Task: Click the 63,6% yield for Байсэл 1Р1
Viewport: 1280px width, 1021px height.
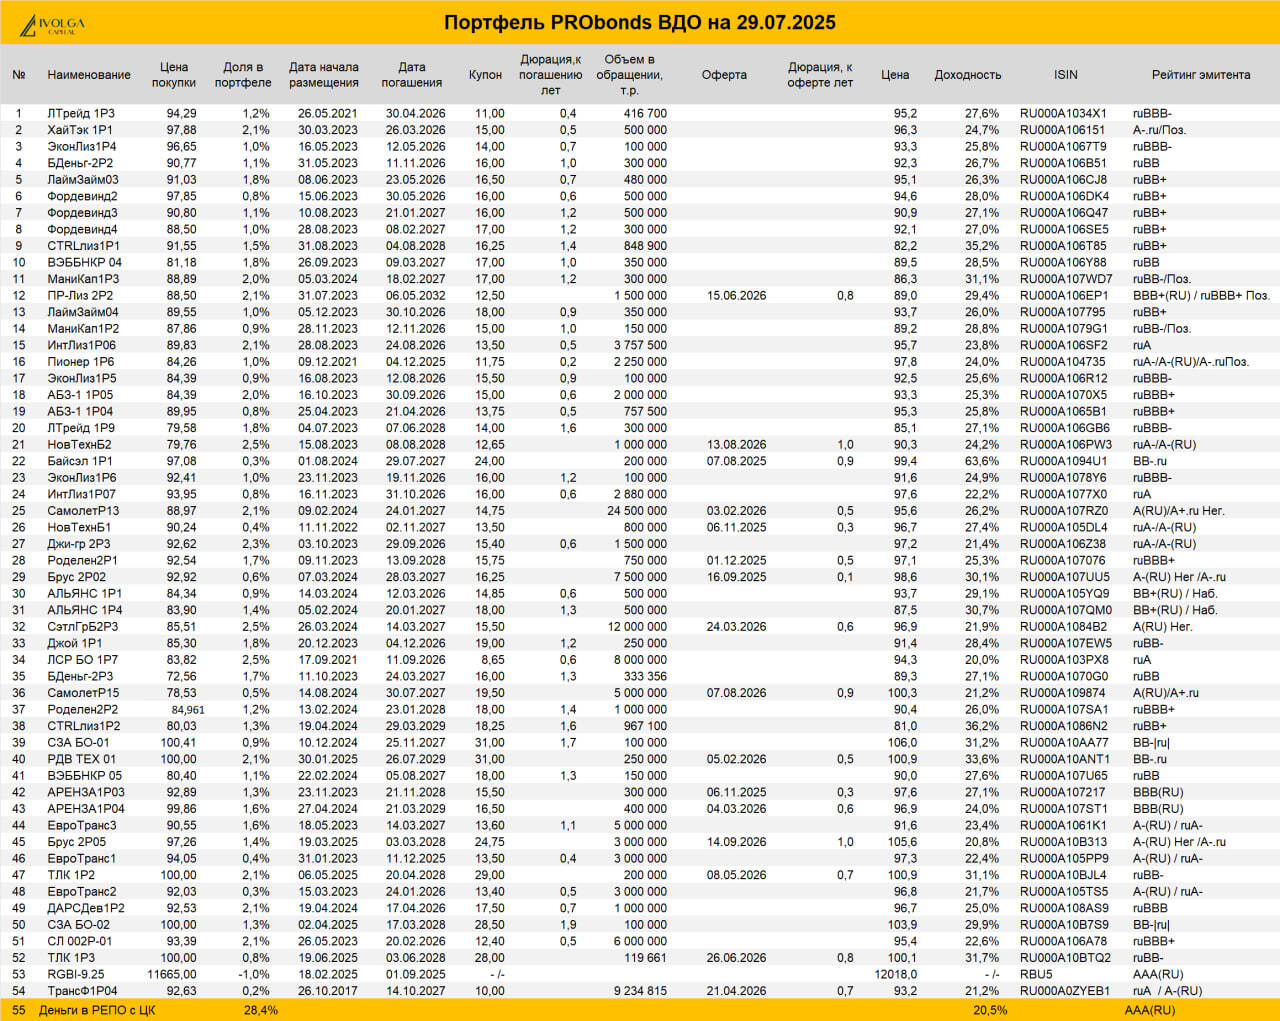Action: [982, 461]
